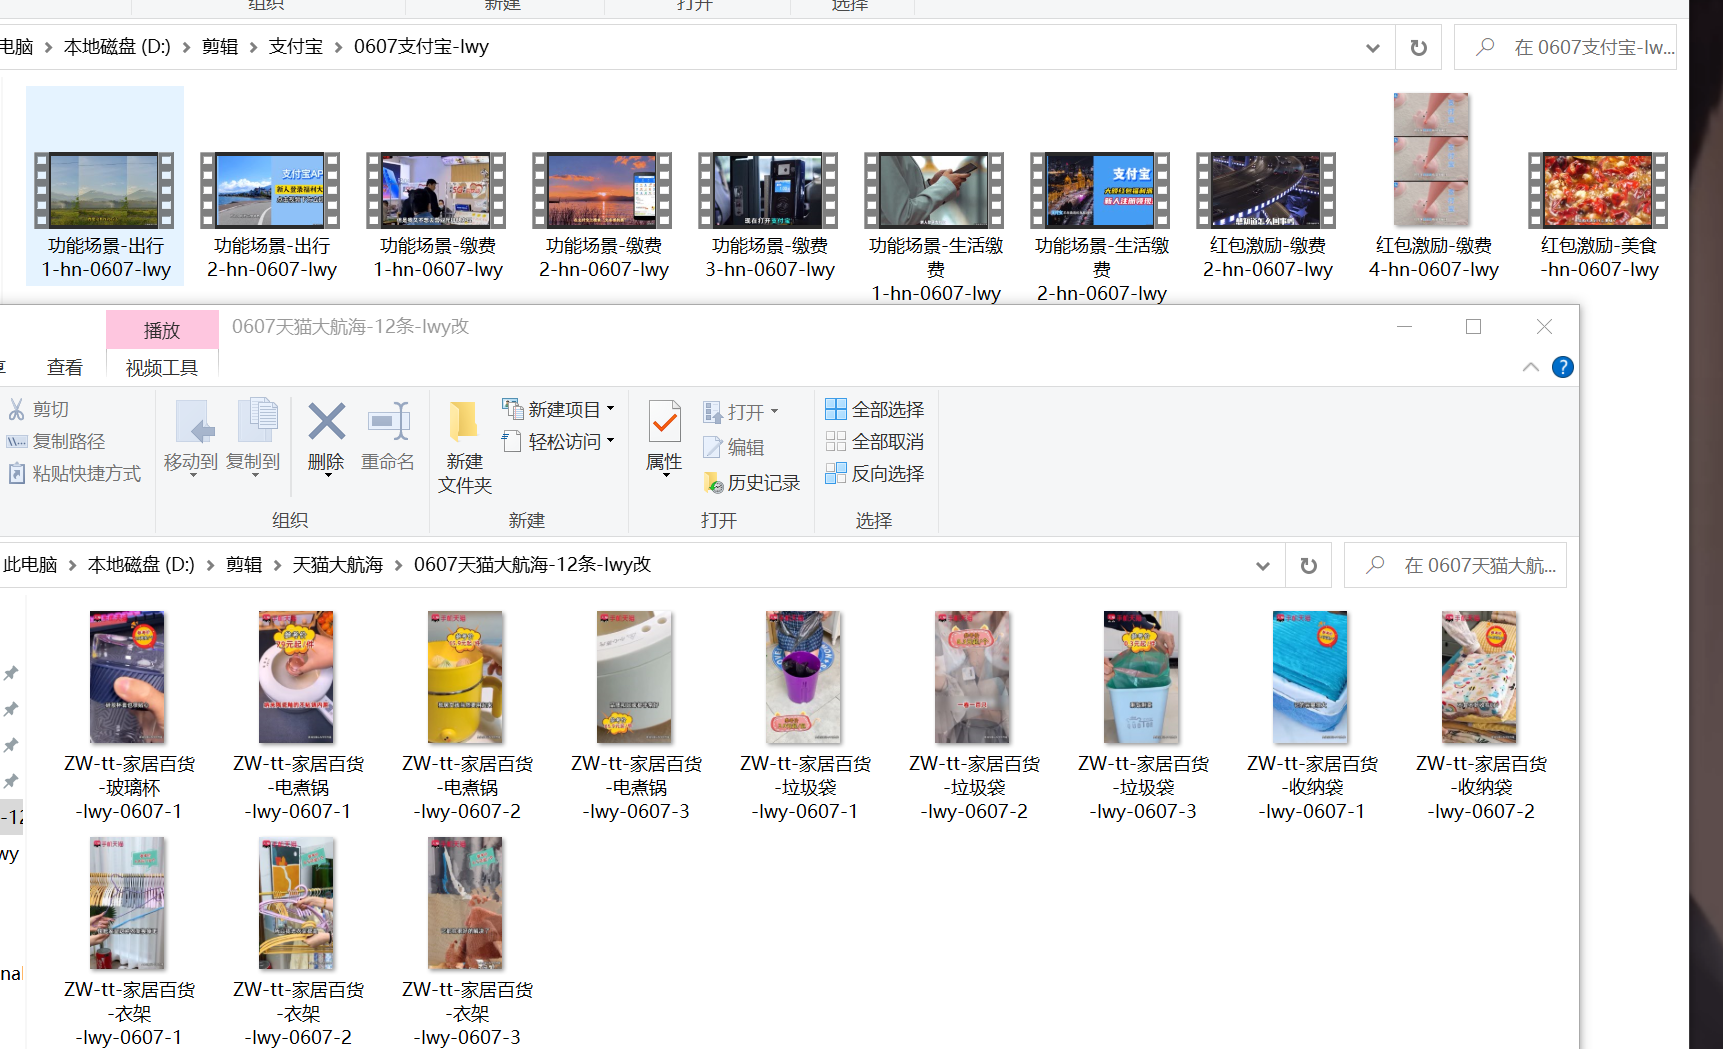Image resolution: width=1723 pixels, height=1049 pixels.
Task: Select ZW-tt-家居百货-收纳袋-lwy-0607-2 thumbnail
Action: (1480, 677)
